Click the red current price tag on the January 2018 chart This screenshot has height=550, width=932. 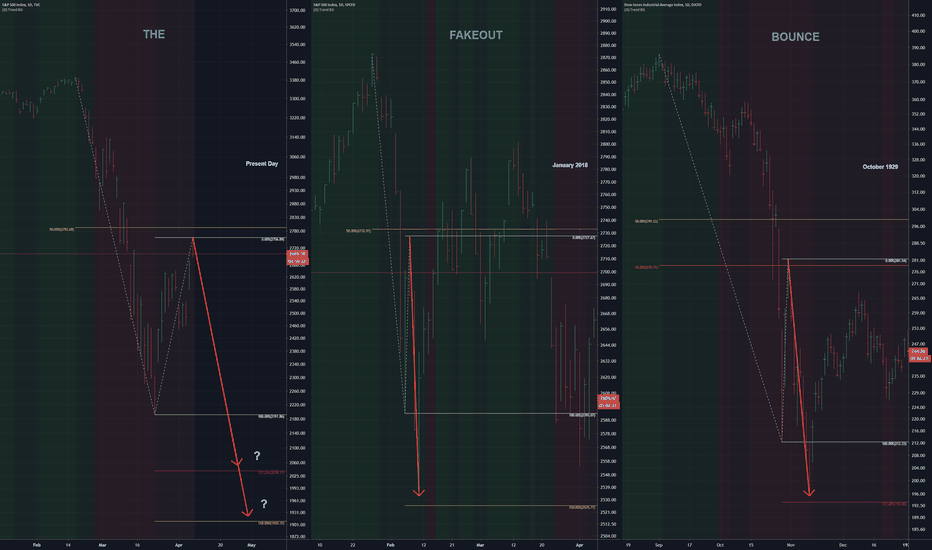tap(608, 402)
